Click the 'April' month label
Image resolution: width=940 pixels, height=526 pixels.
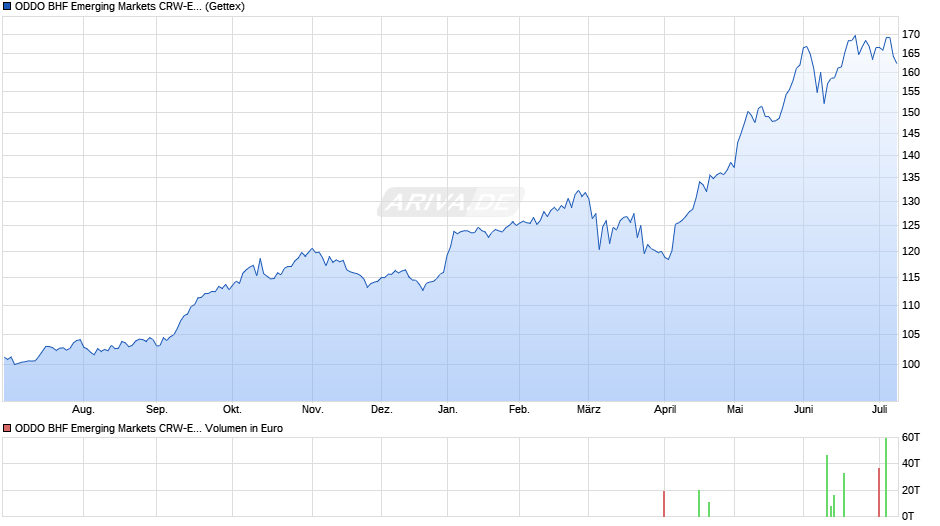665,410
